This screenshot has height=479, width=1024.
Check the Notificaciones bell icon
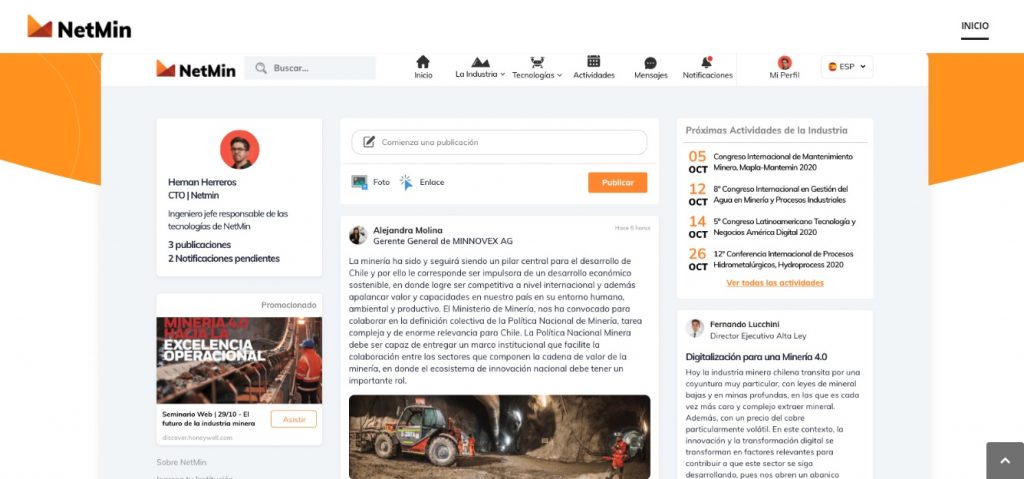707,62
